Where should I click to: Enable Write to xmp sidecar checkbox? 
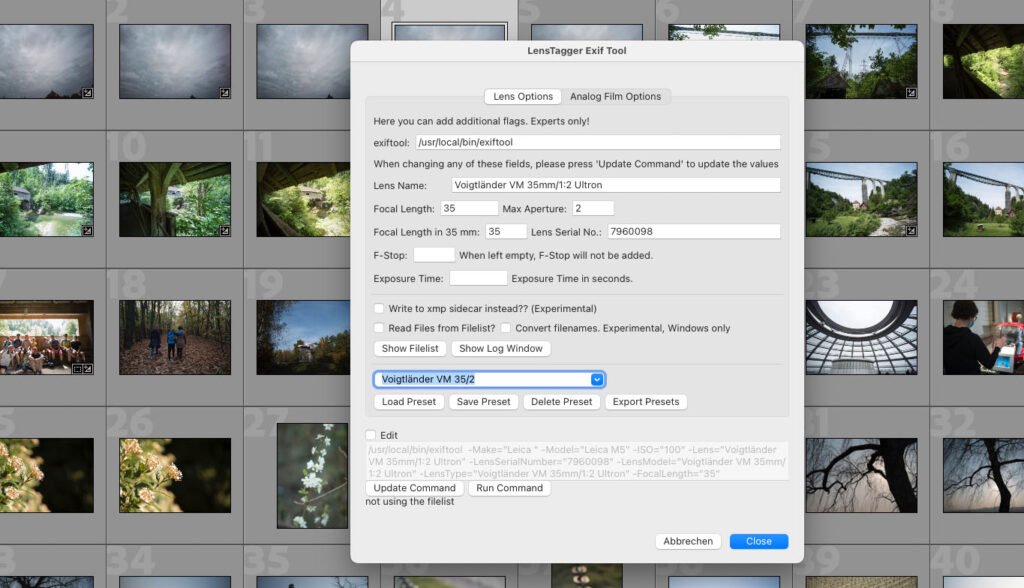(x=379, y=308)
